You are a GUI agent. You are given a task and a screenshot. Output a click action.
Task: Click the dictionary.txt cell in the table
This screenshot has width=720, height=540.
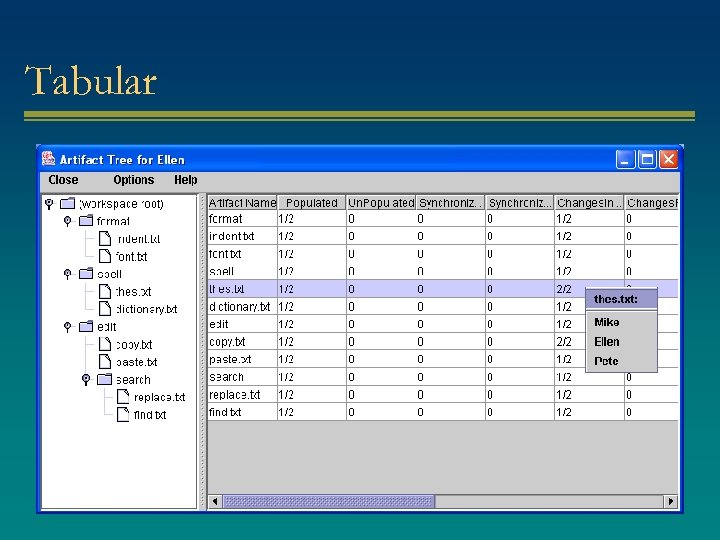pyautogui.click(x=242, y=306)
